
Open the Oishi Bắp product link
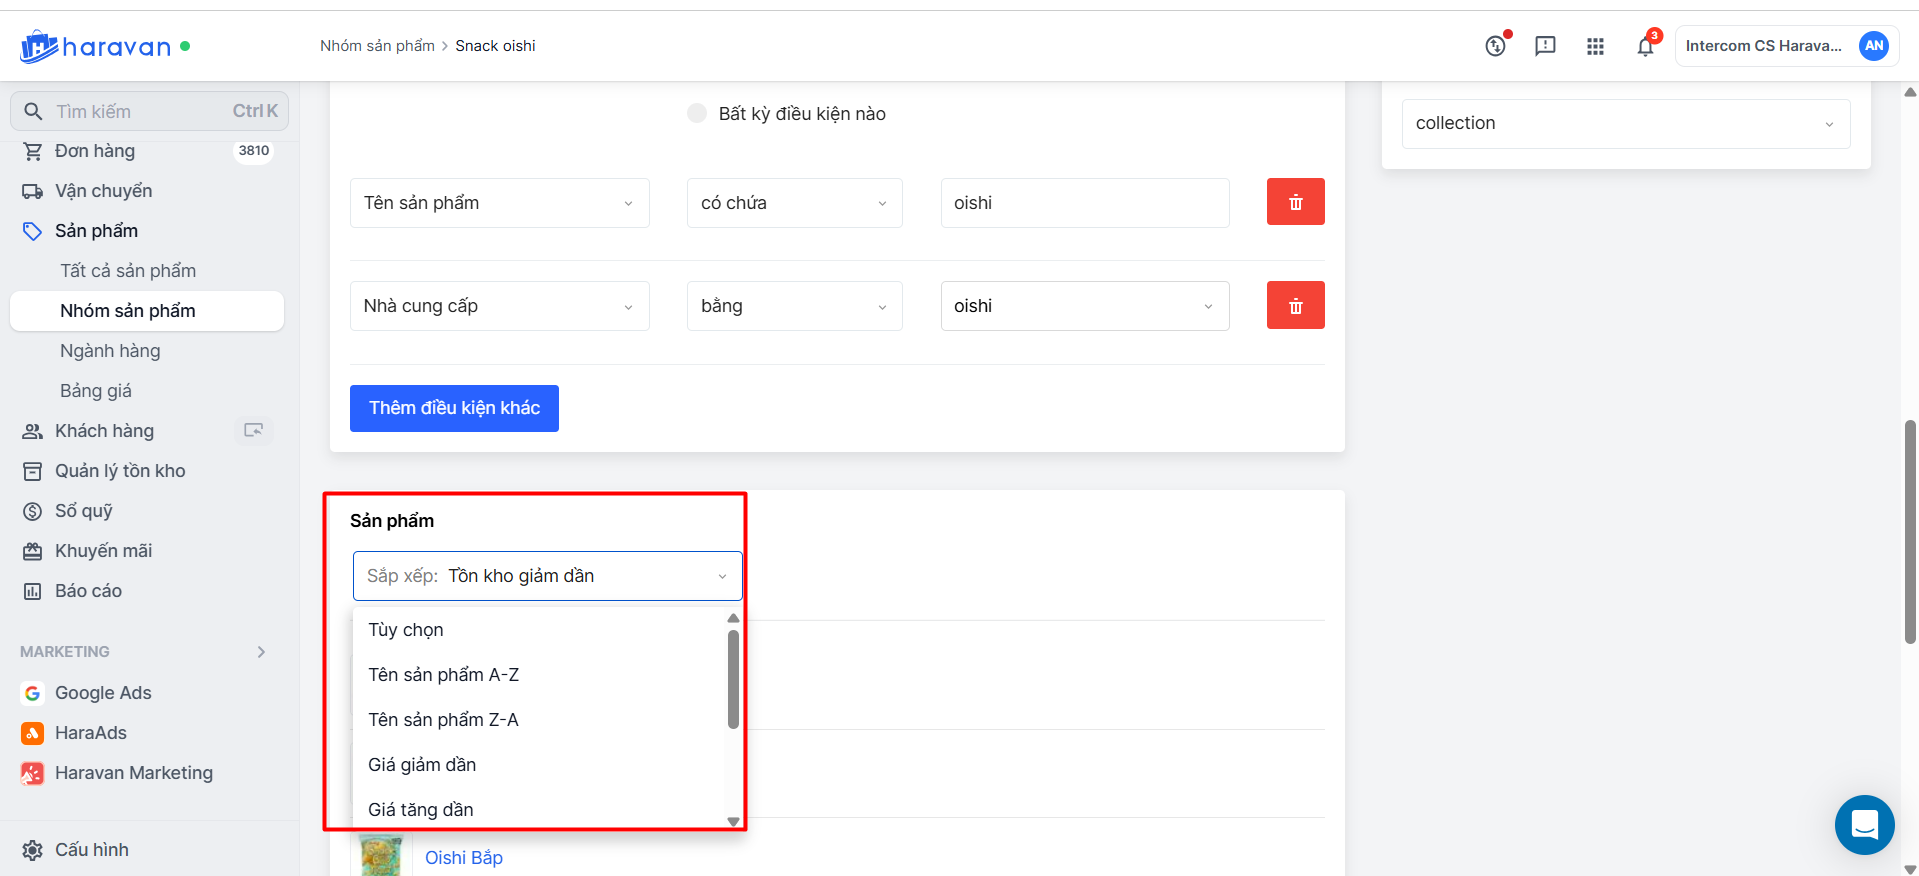[464, 858]
